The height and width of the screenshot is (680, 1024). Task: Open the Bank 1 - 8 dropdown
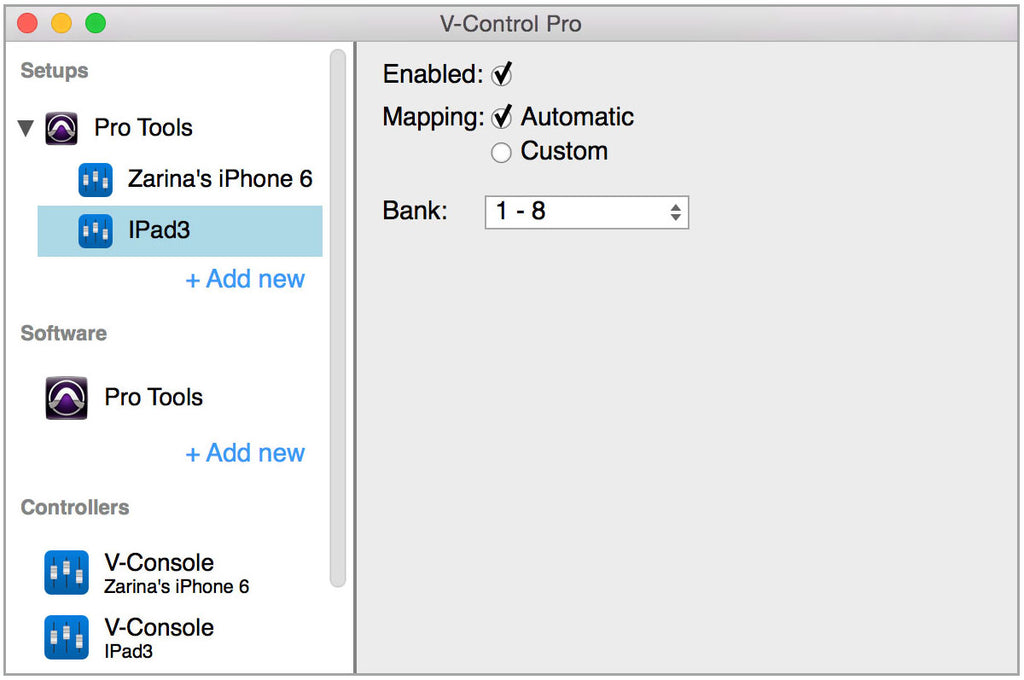click(x=586, y=212)
